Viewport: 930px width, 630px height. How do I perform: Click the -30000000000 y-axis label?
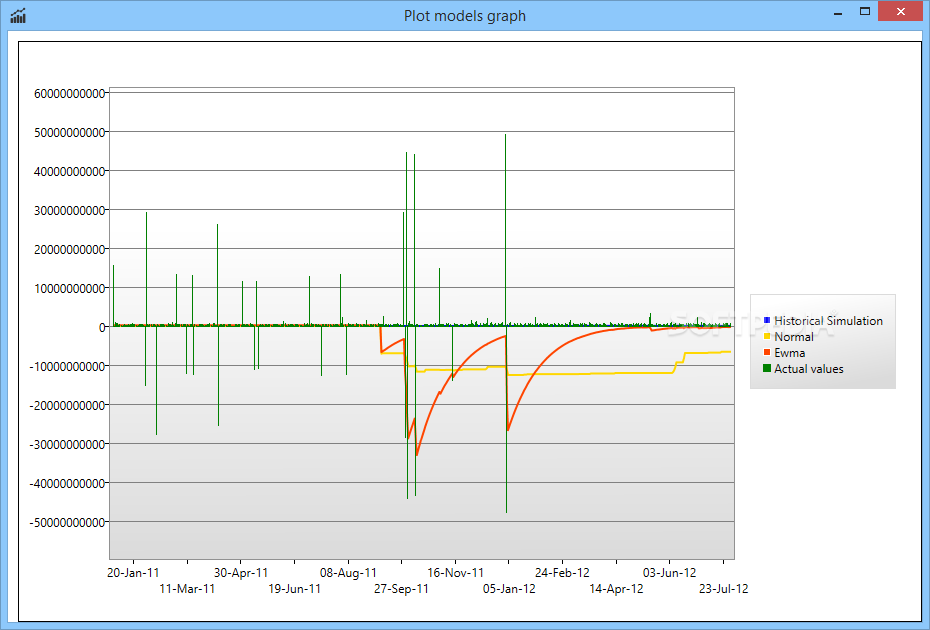coord(68,444)
